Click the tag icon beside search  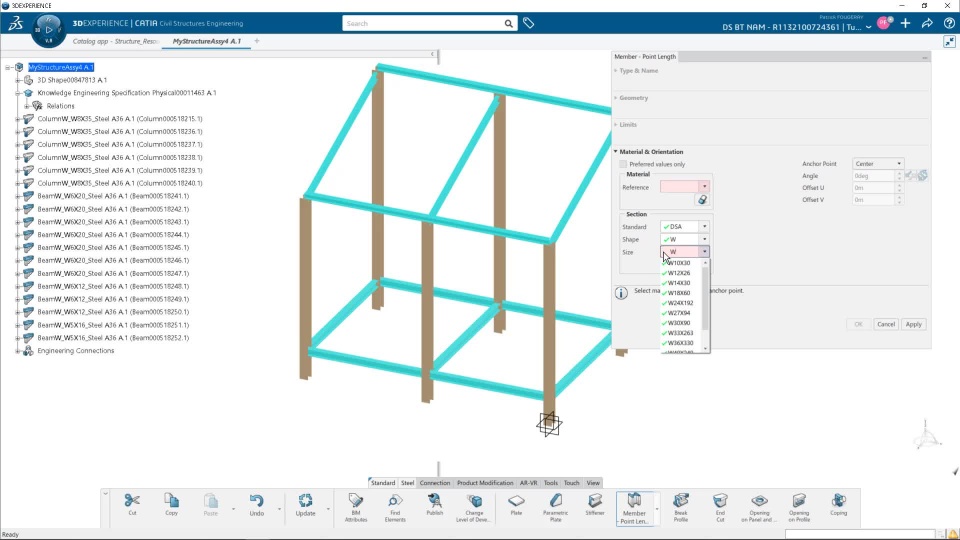coord(528,23)
